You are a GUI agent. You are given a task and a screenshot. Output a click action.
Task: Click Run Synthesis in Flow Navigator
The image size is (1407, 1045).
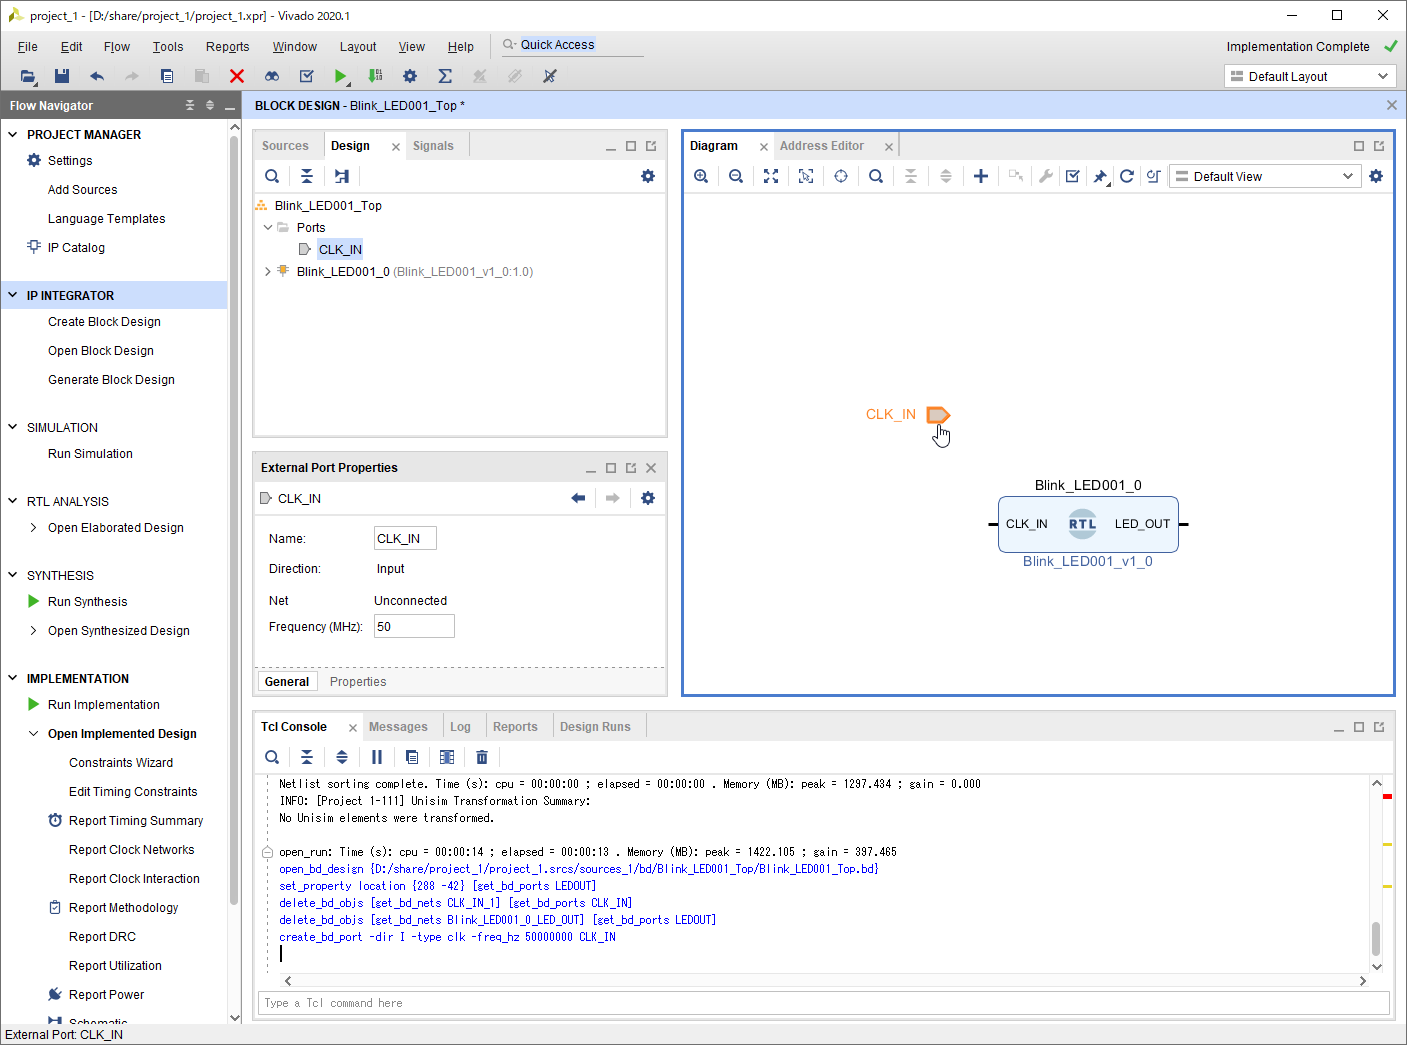tap(87, 602)
